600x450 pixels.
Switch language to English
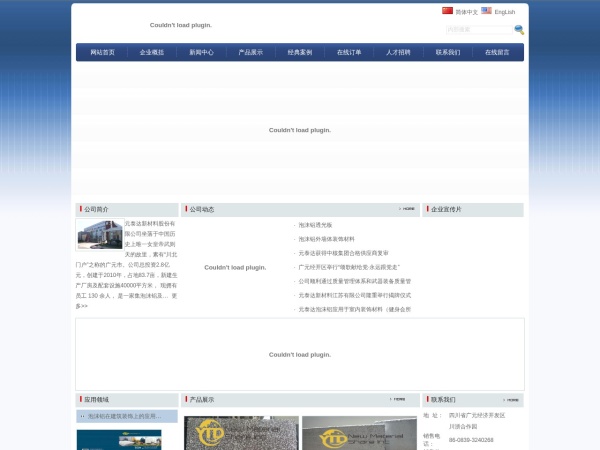coord(505,12)
